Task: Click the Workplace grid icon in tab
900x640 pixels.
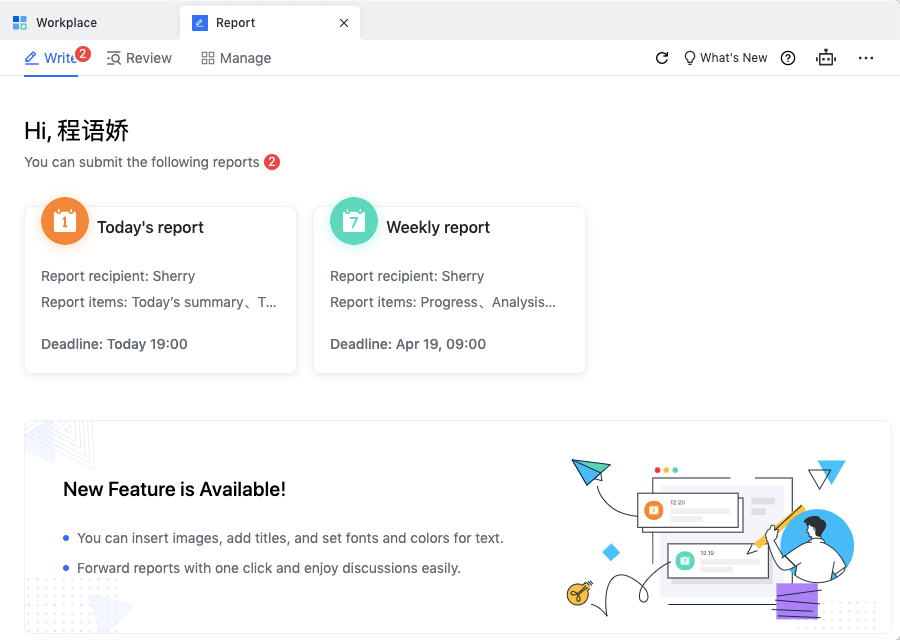Action: point(20,22)
